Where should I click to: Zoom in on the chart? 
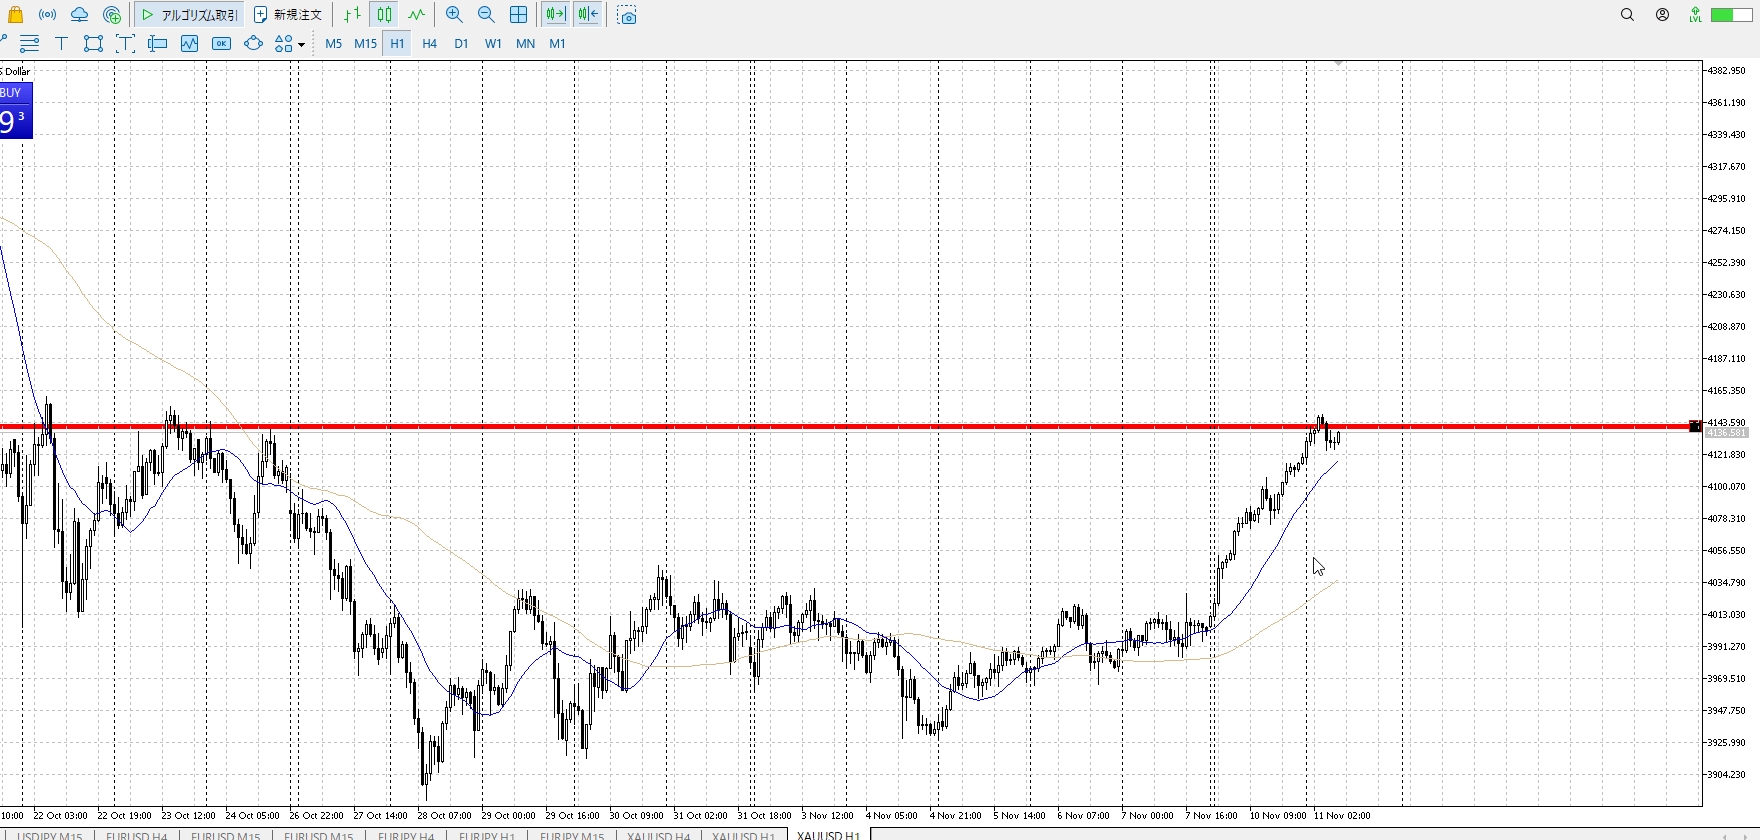pos(454,15)
